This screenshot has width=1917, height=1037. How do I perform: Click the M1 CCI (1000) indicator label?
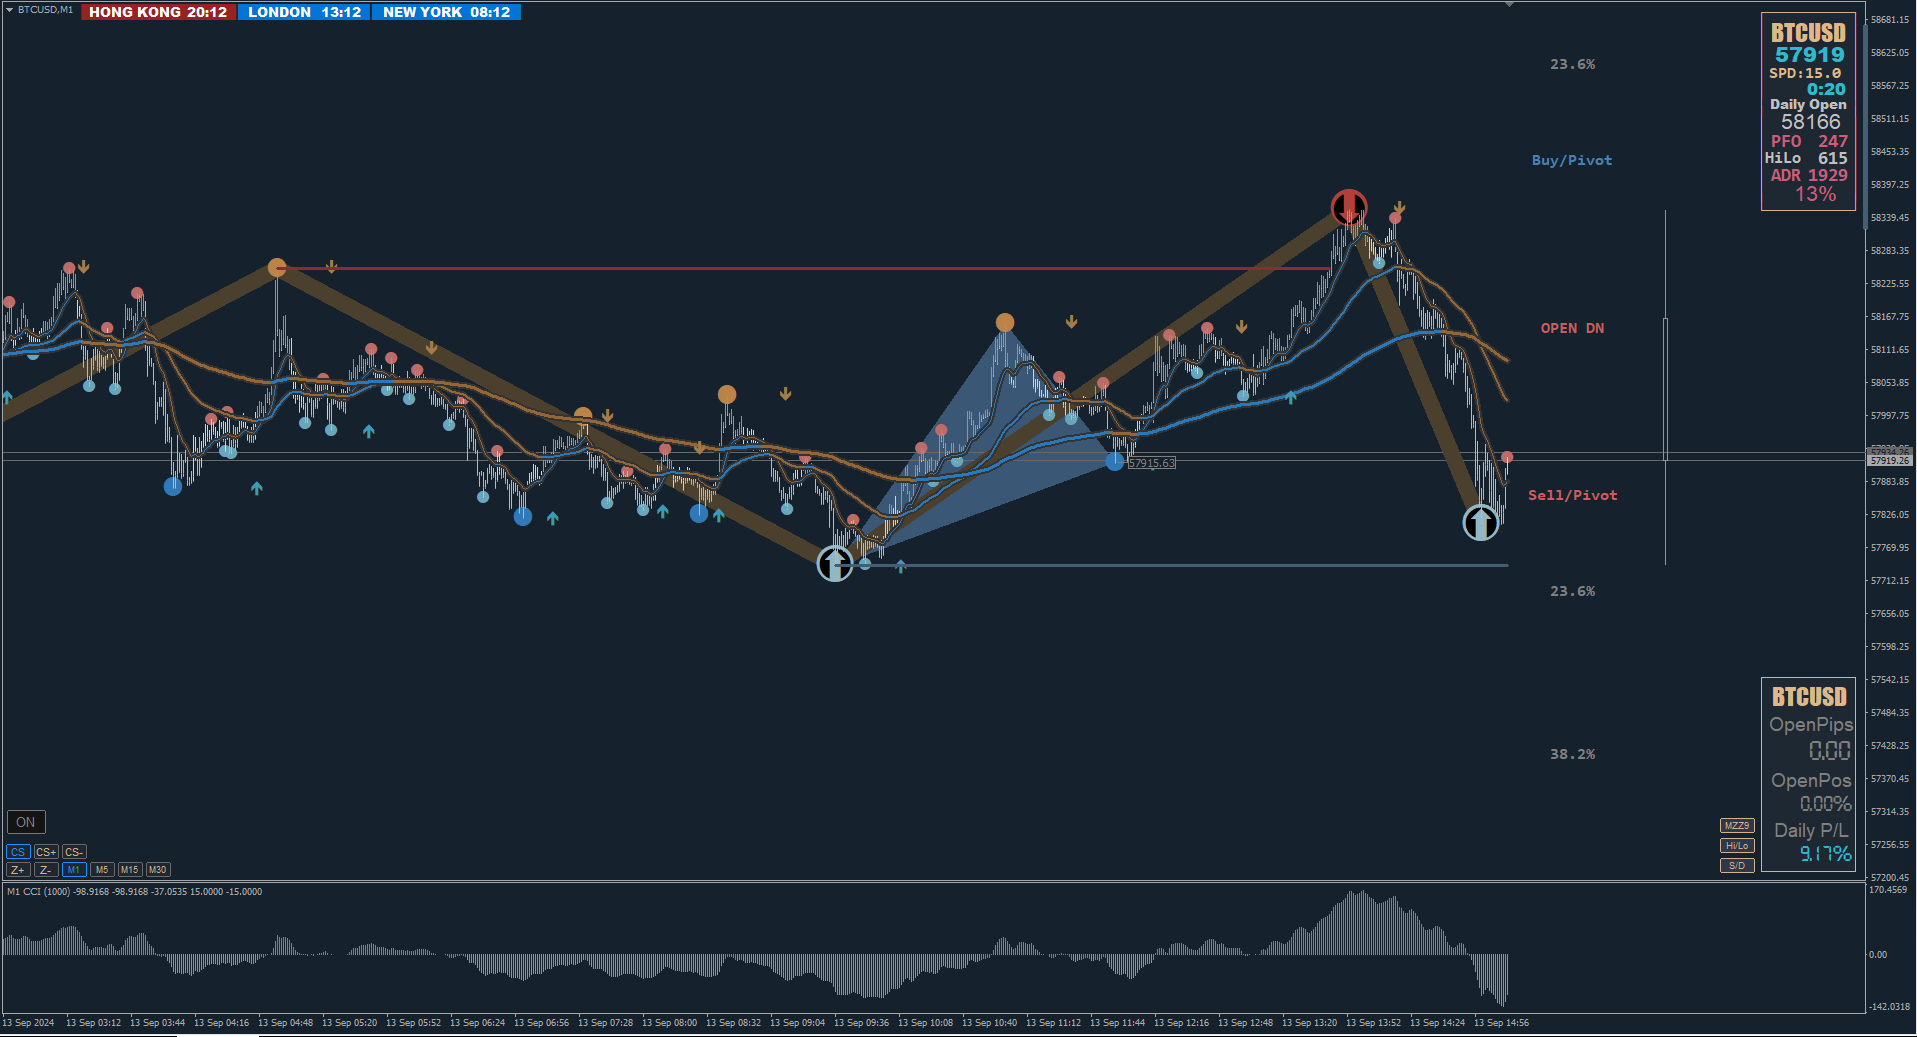pos(134,892)
